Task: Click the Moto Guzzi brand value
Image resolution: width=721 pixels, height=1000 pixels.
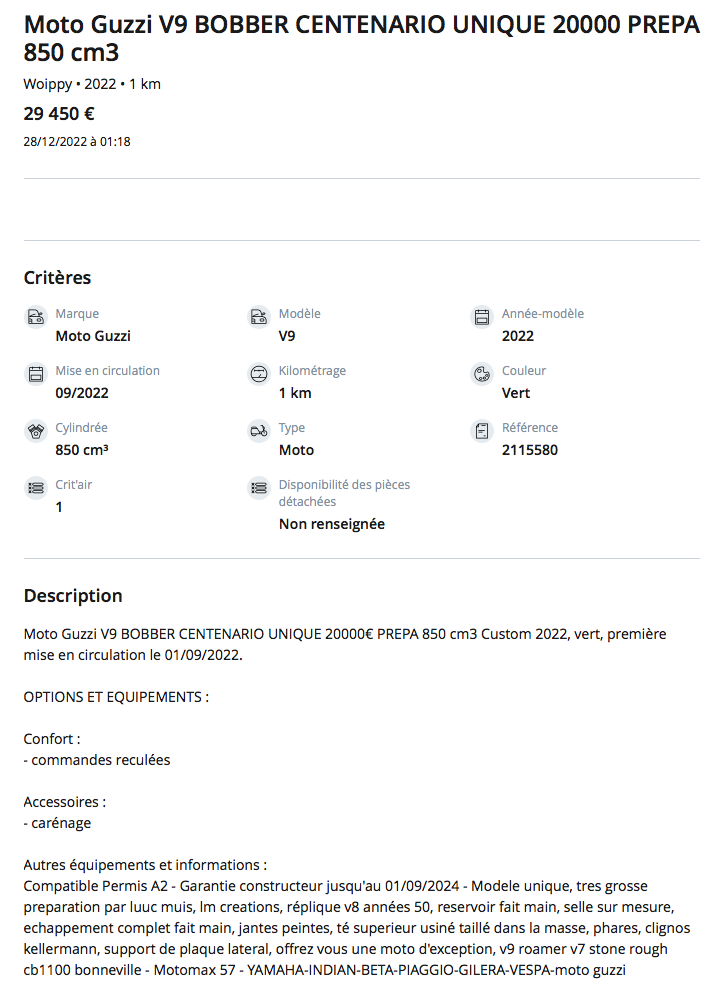Action: click(93, 336)
